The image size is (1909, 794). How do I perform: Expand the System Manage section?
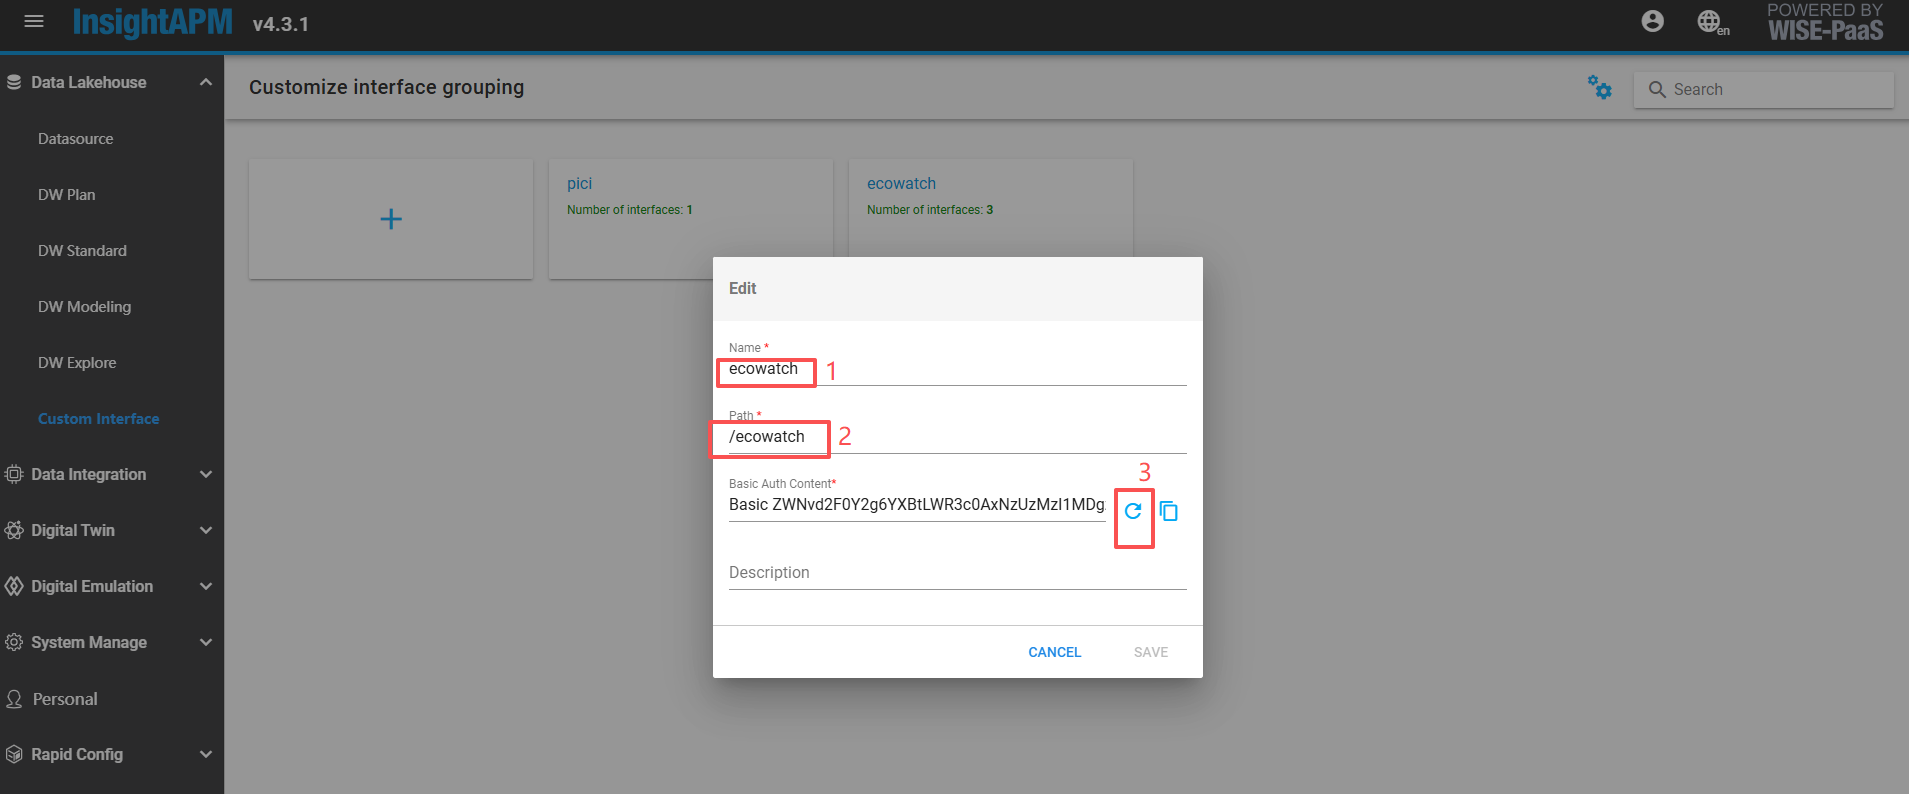click(206, 642)
